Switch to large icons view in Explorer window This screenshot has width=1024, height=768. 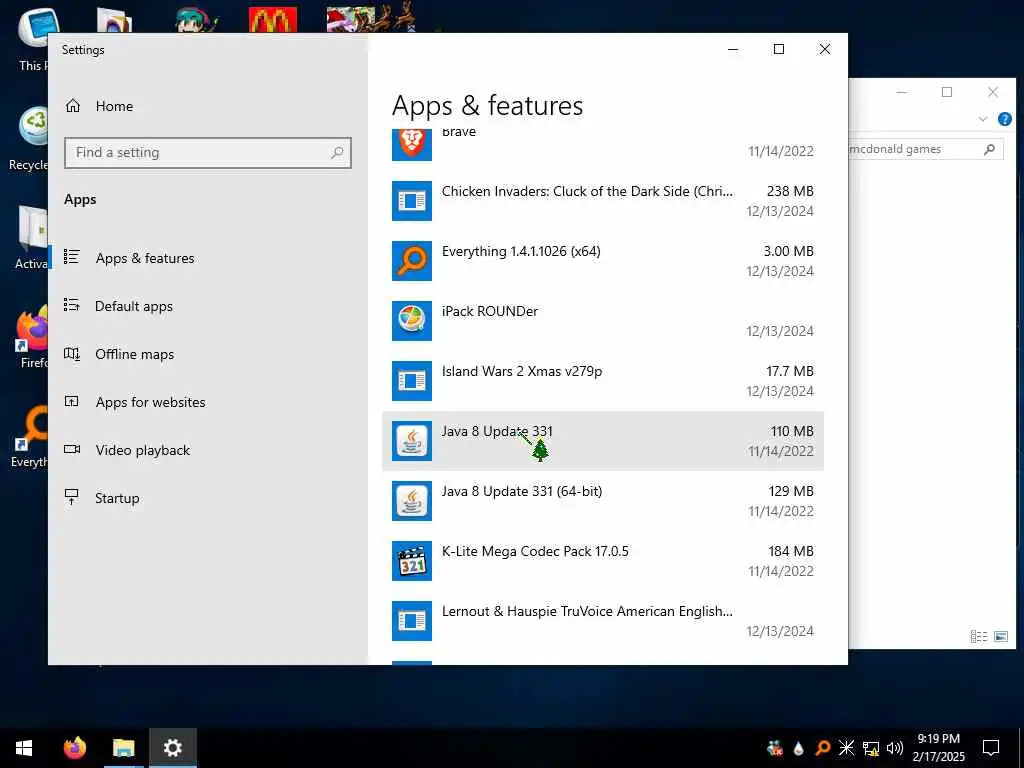(x=1001, y=636)
